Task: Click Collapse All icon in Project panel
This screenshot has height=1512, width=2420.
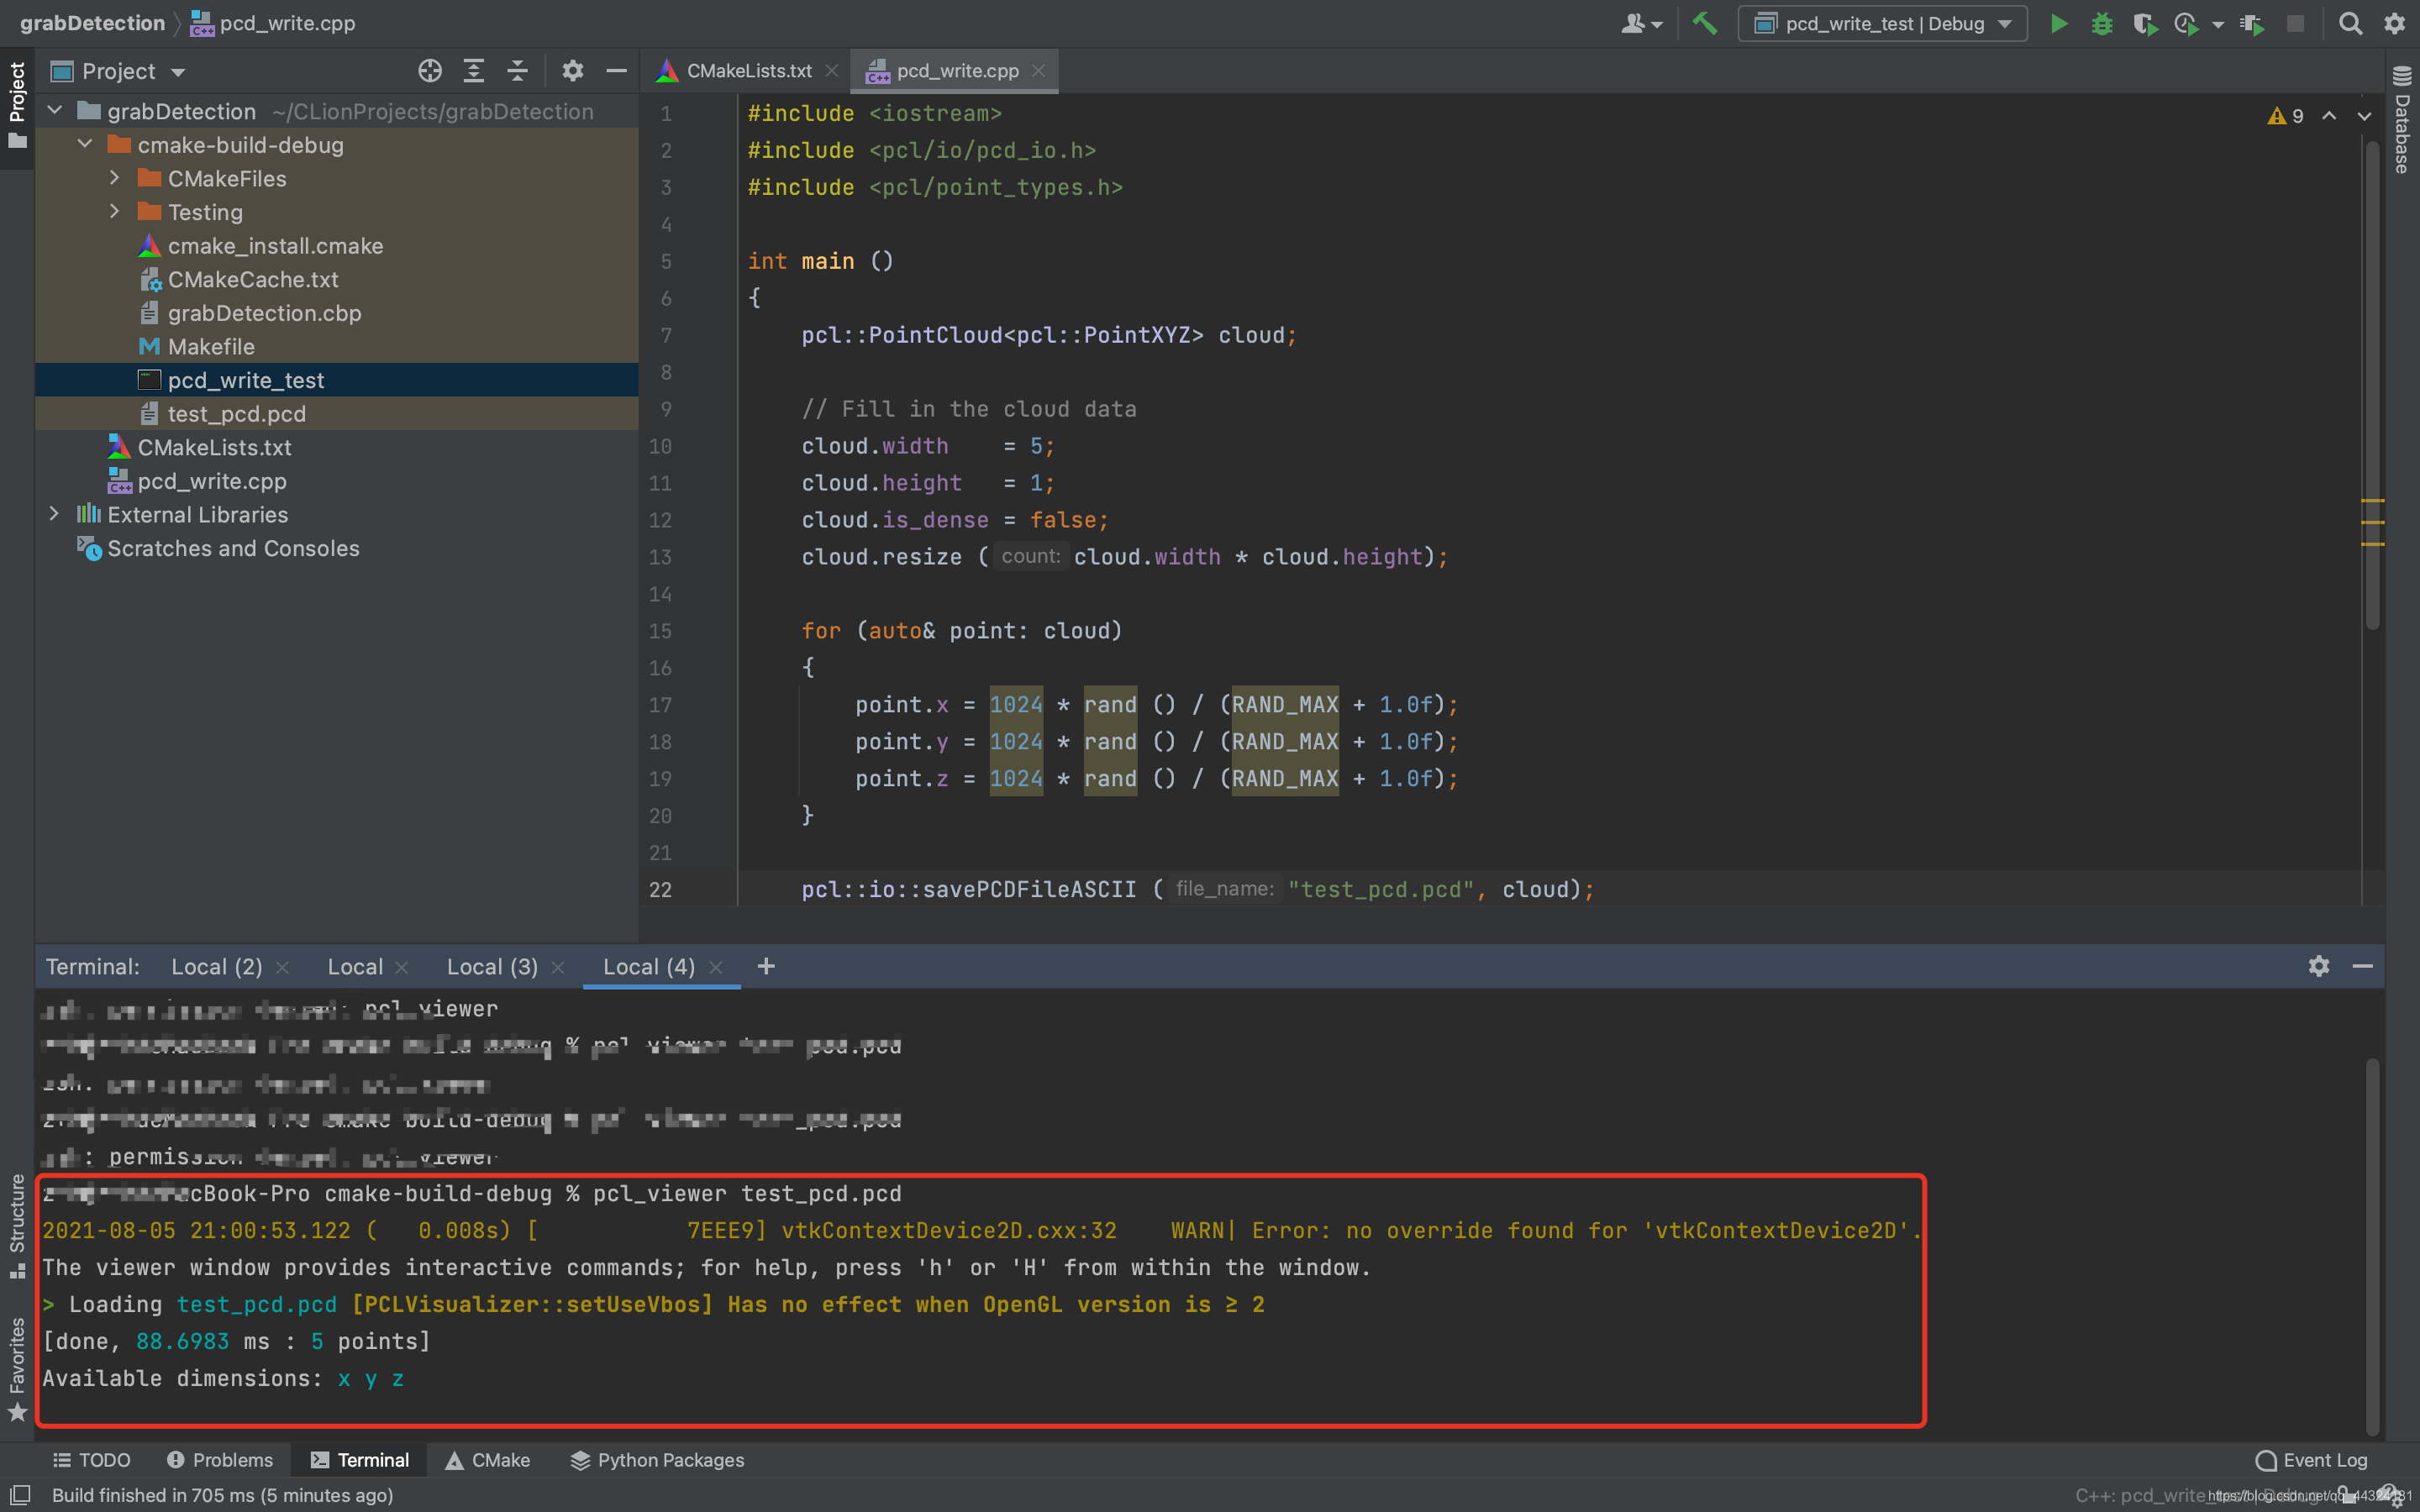Action: 517,71
